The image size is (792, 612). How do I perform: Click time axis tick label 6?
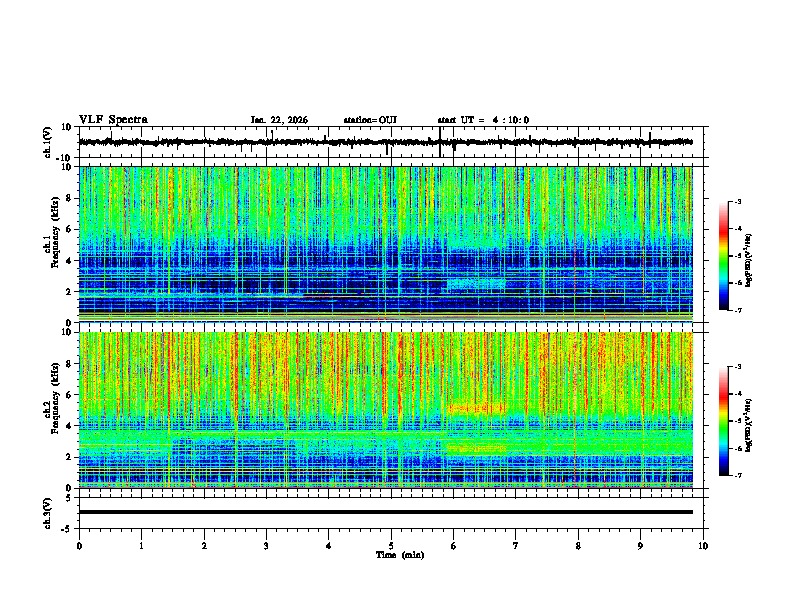[454, 546]
